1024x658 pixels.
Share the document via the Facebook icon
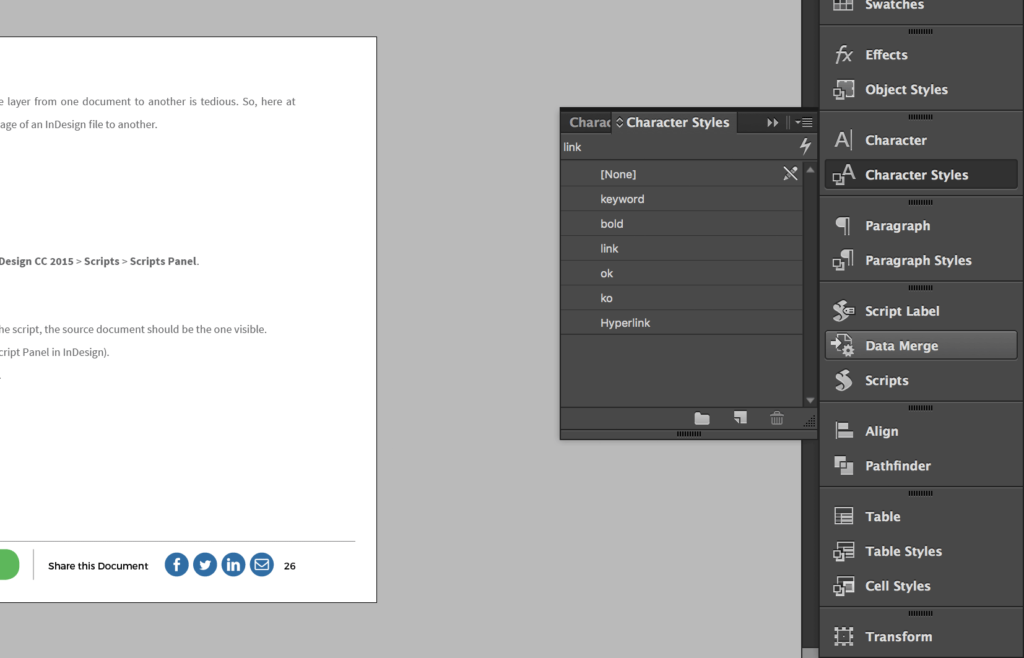tap(176, 564)
